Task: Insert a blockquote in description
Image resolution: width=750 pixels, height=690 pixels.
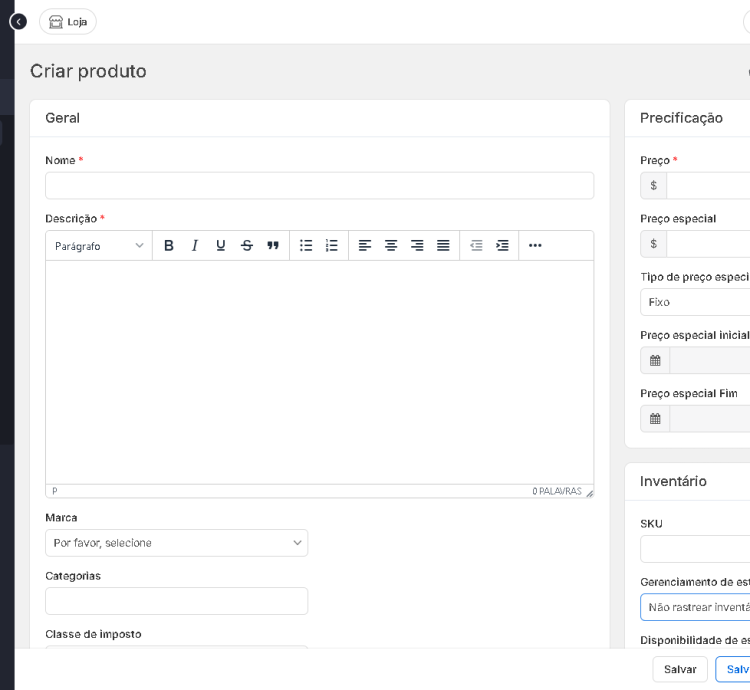Action: (x=273, y=246)
